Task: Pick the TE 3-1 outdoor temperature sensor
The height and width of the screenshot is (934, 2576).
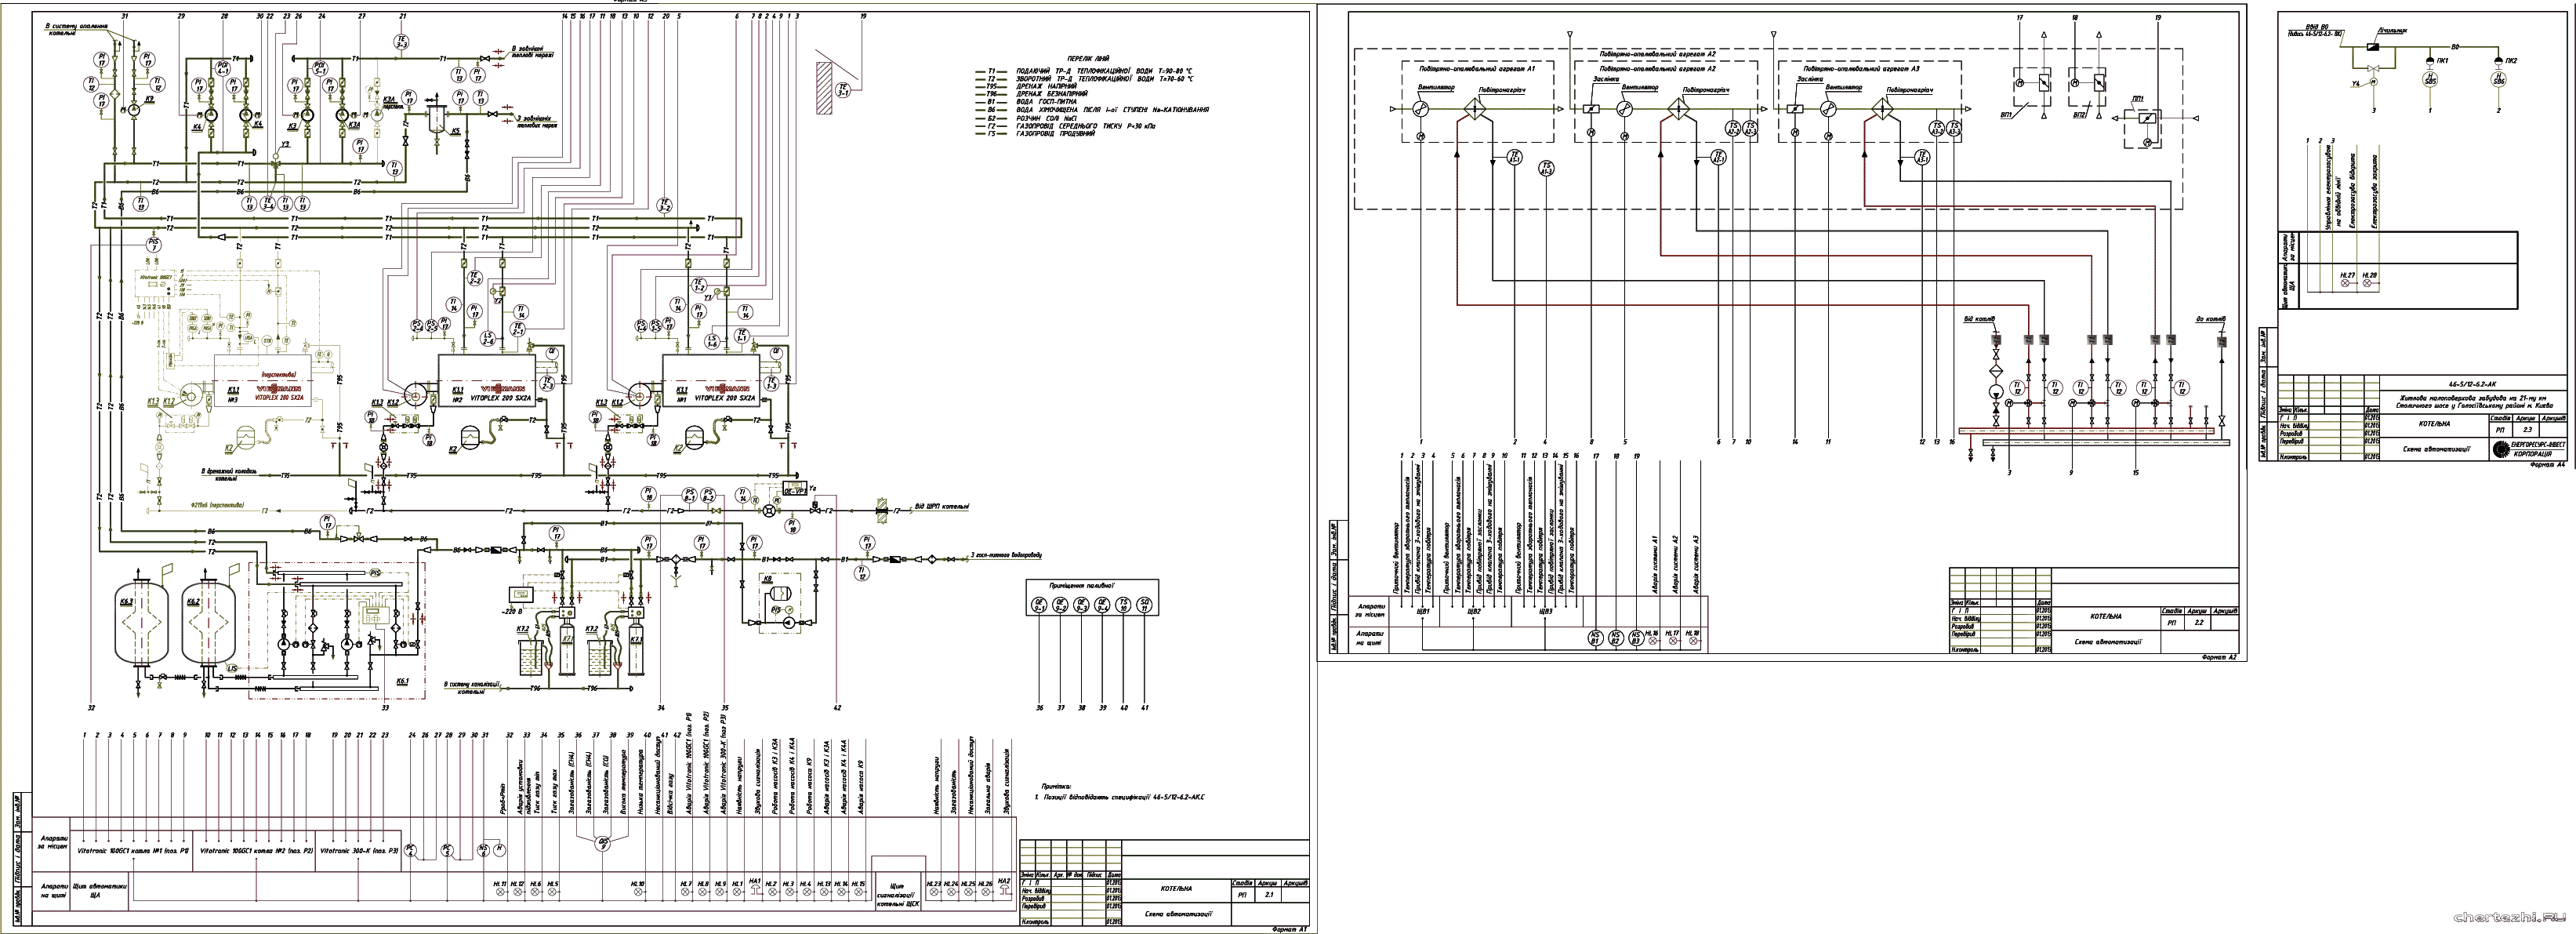Action: [x=843, y=89]
